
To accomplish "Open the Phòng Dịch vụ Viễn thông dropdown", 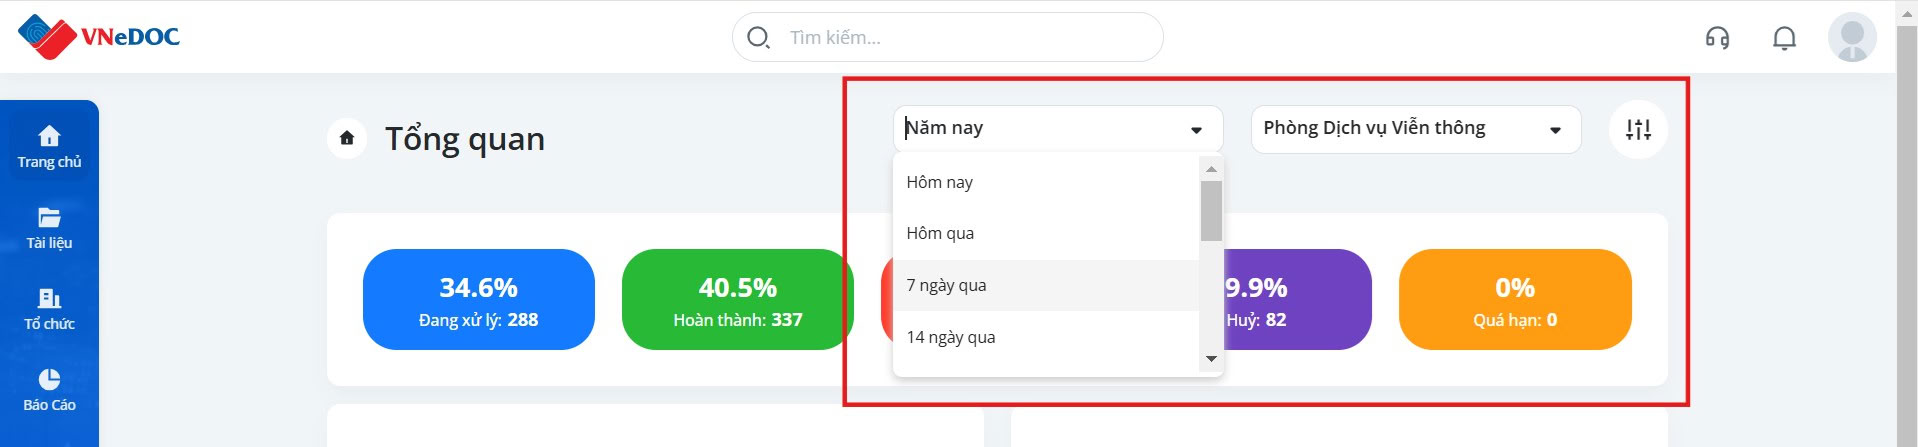I will [1416, 129].
